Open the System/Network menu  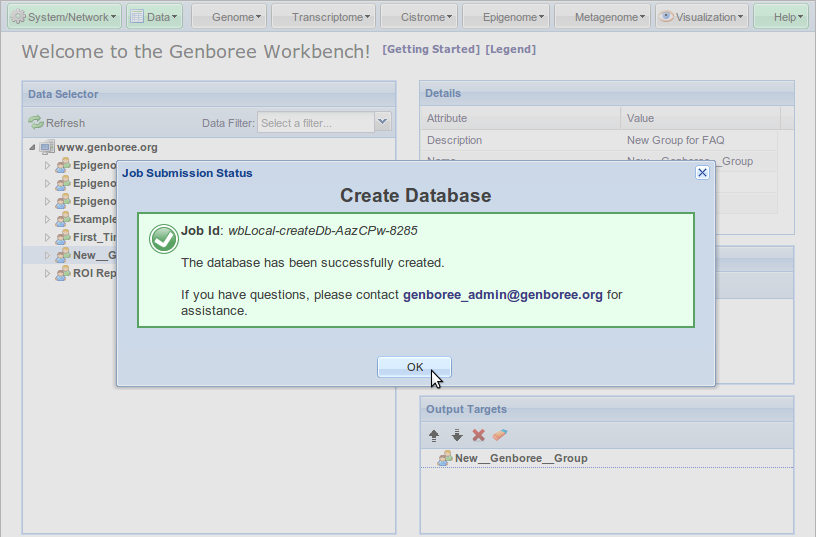[64, 17]
